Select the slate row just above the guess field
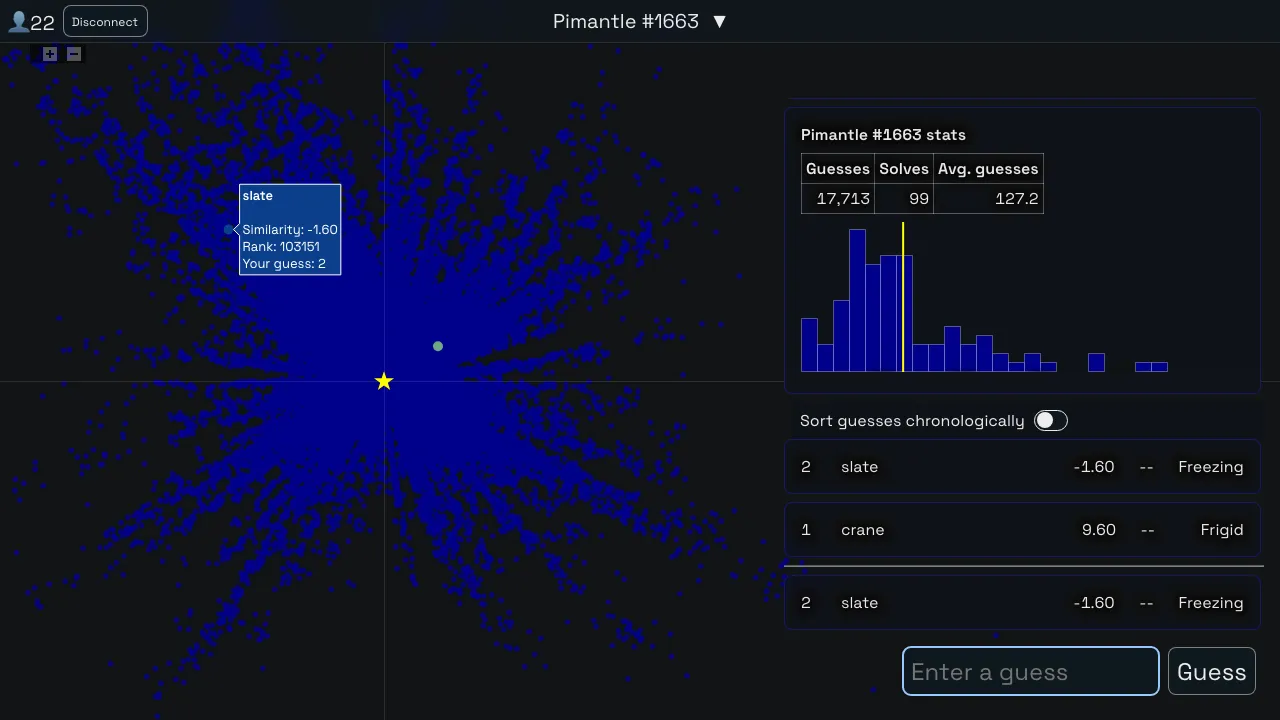The image size is (1280, 720). click(x=1022, y=603)
